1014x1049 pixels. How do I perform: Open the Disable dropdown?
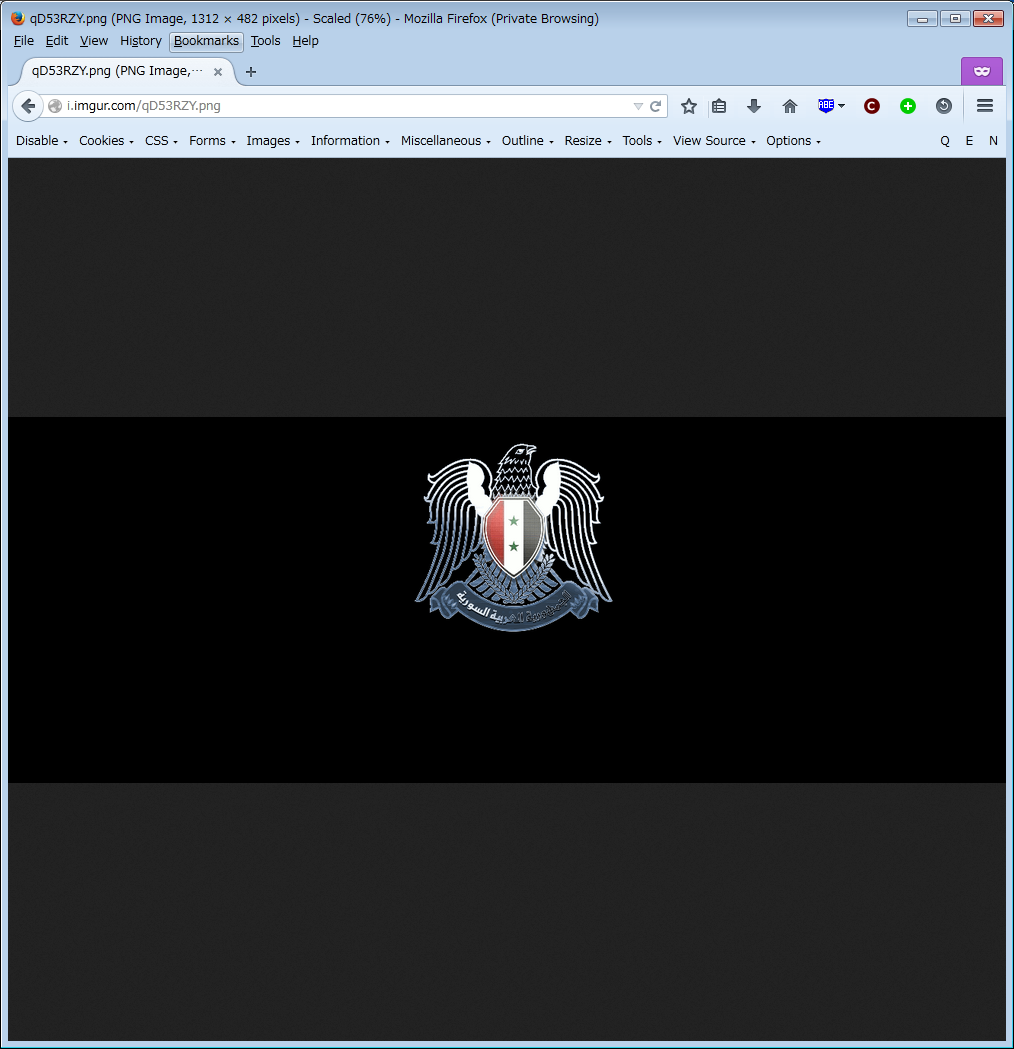click(x=41, y=140)
